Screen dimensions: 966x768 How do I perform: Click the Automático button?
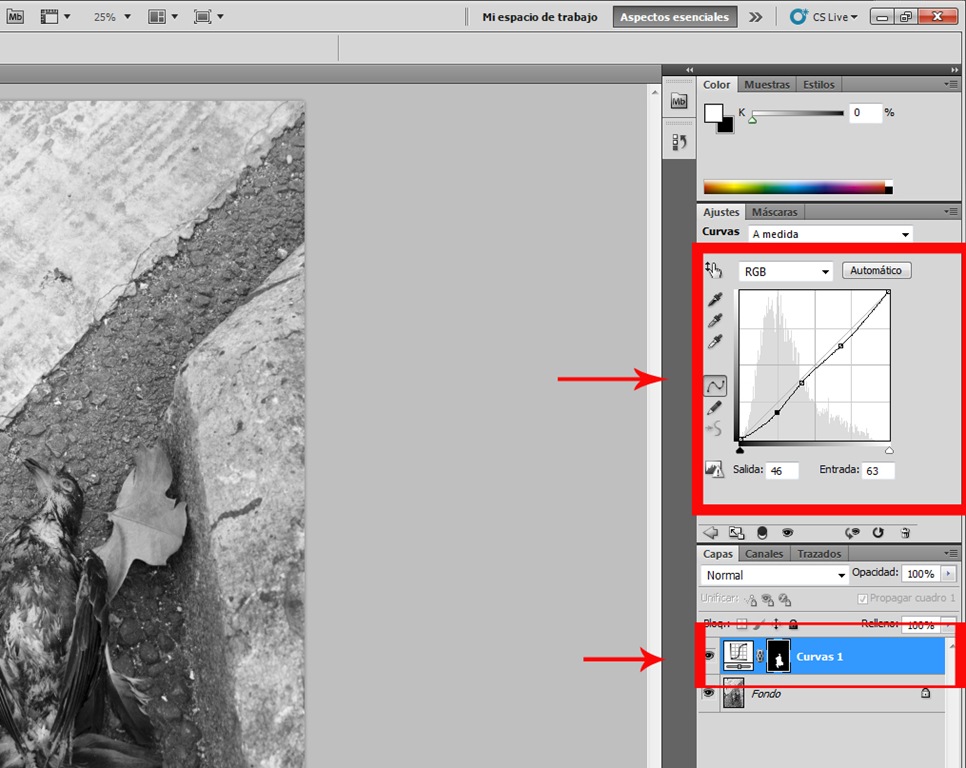click(x=876, y=270)
